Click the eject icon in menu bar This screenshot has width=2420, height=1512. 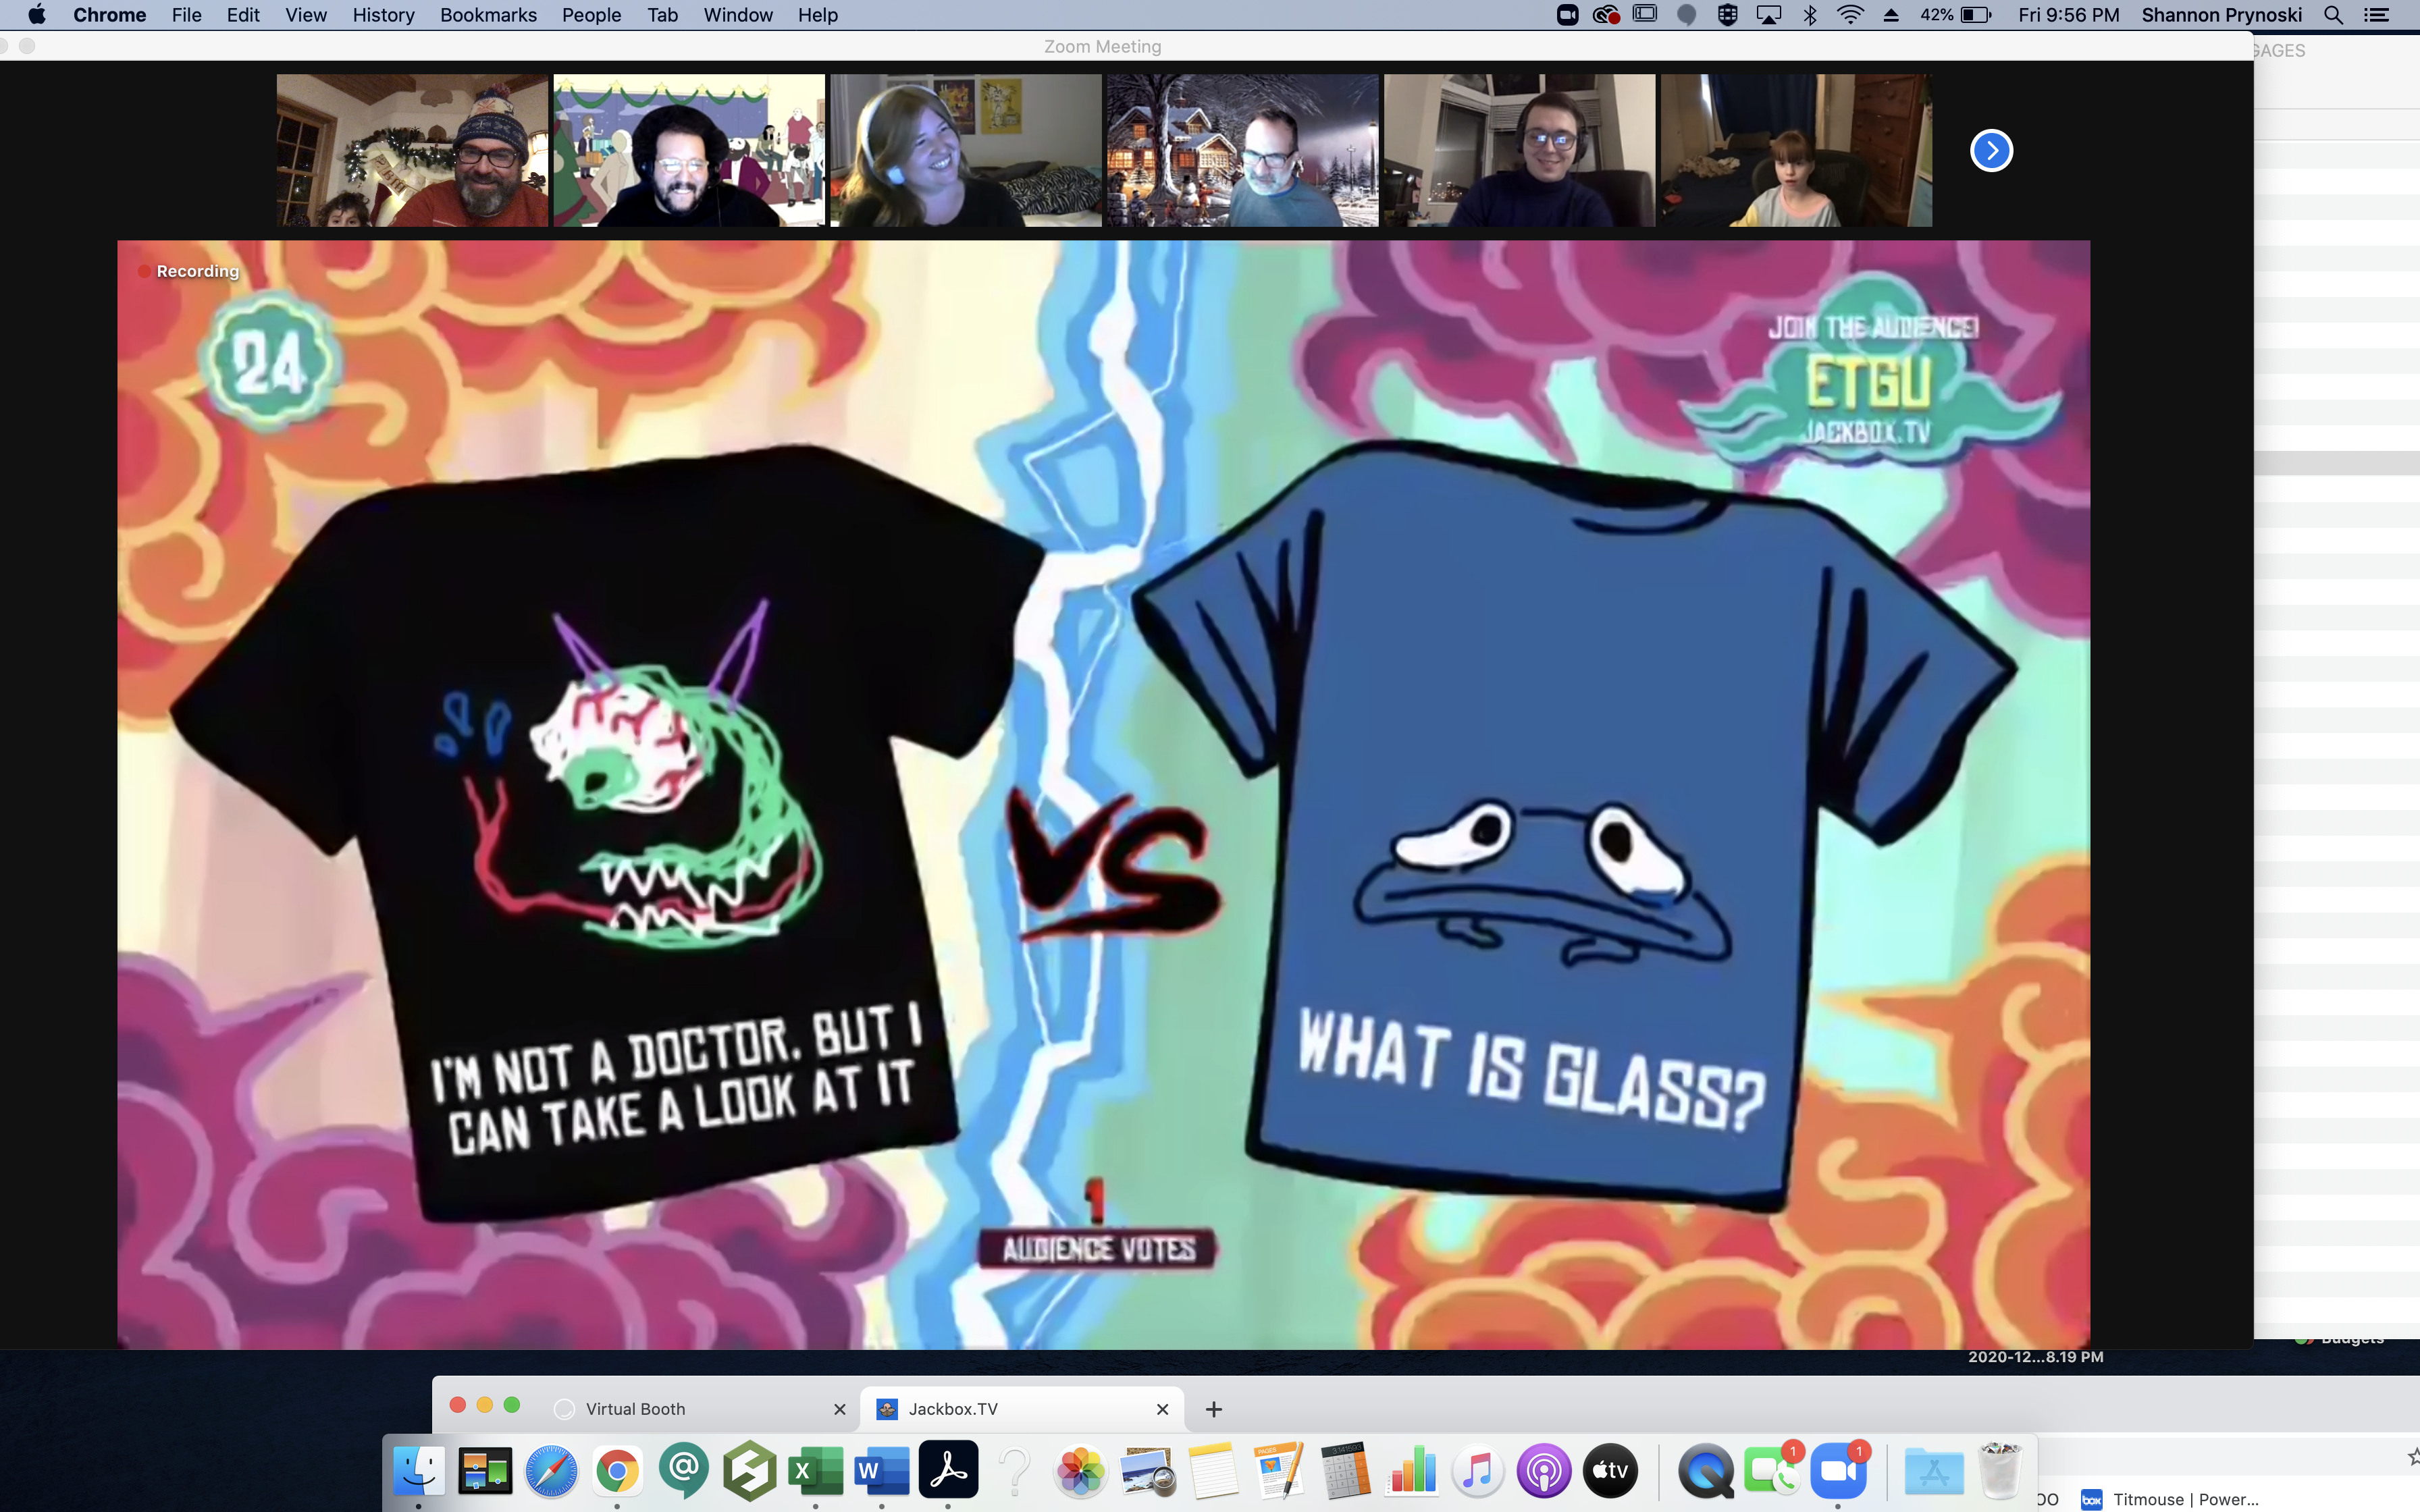(1890, 15)
